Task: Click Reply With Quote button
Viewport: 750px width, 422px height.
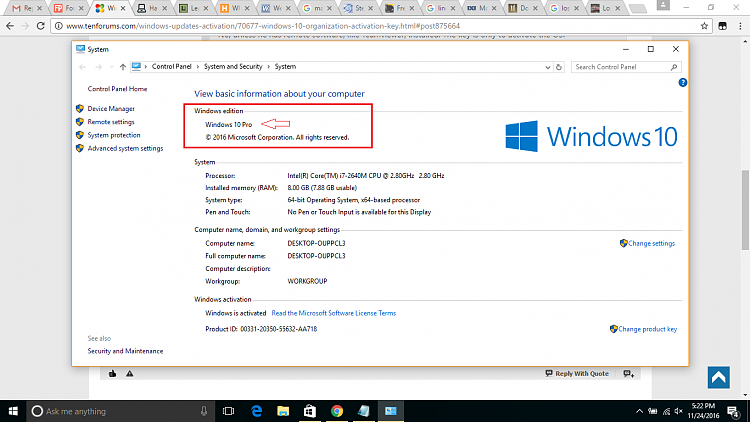Action: click(x=577, y=374)
